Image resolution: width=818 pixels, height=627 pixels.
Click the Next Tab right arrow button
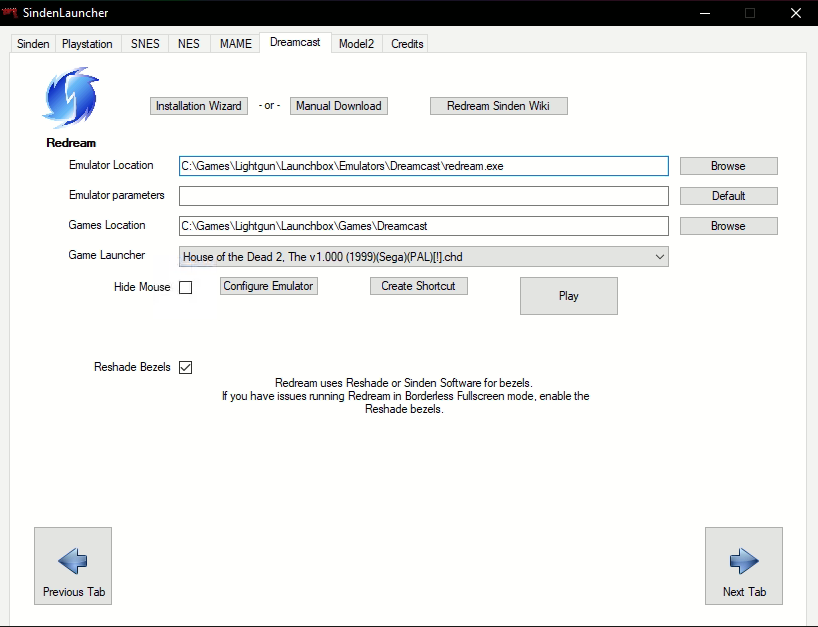[x=744, y=566]
